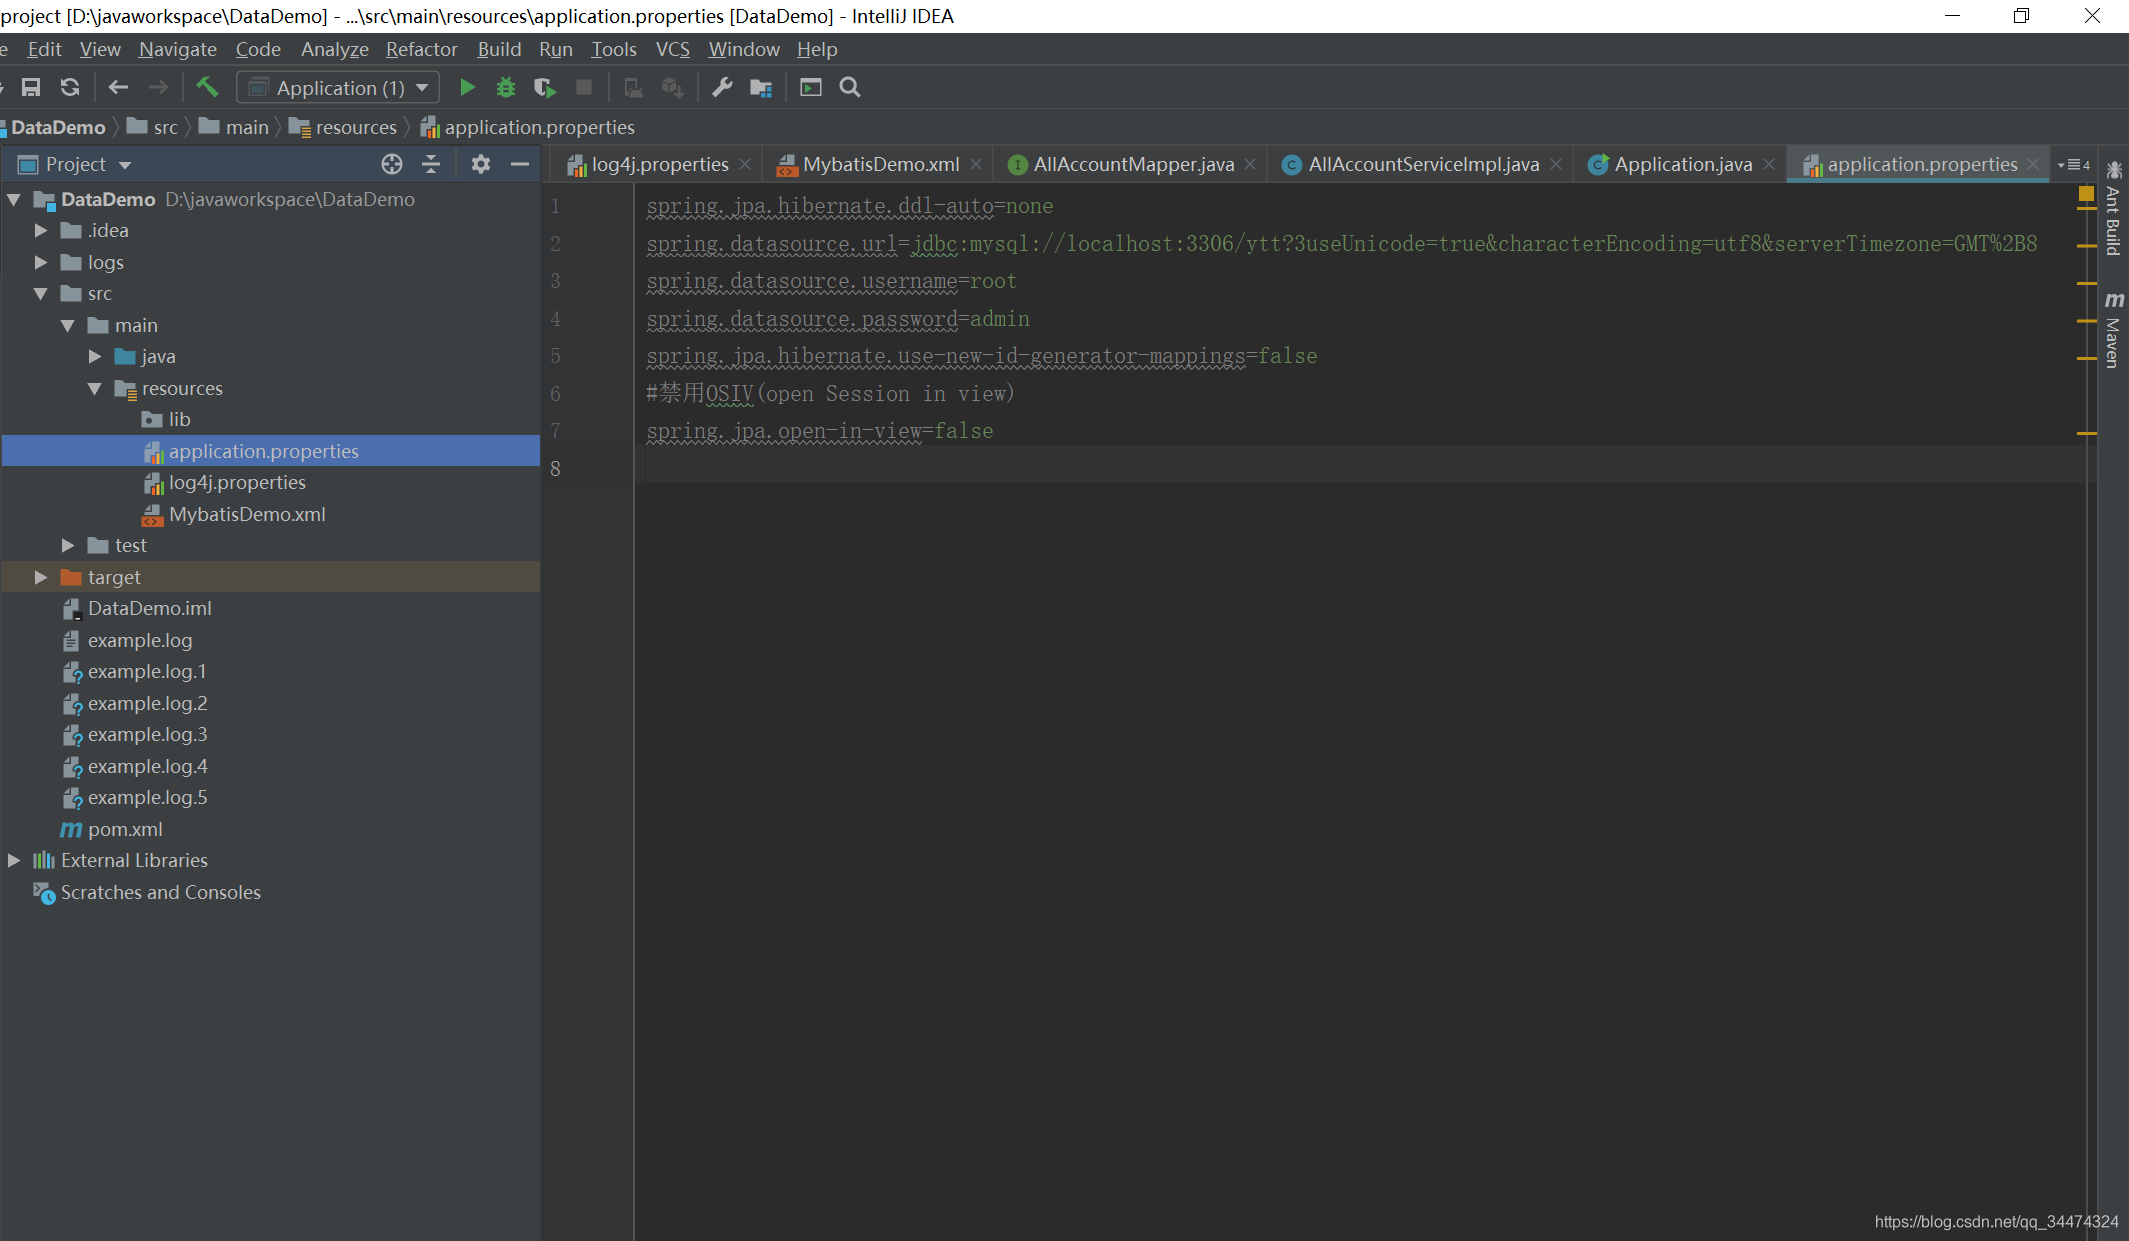Click the Search Everywhere magnifier icon
The width and height of the screenshot is (2129, 1241).
[850, 88]
